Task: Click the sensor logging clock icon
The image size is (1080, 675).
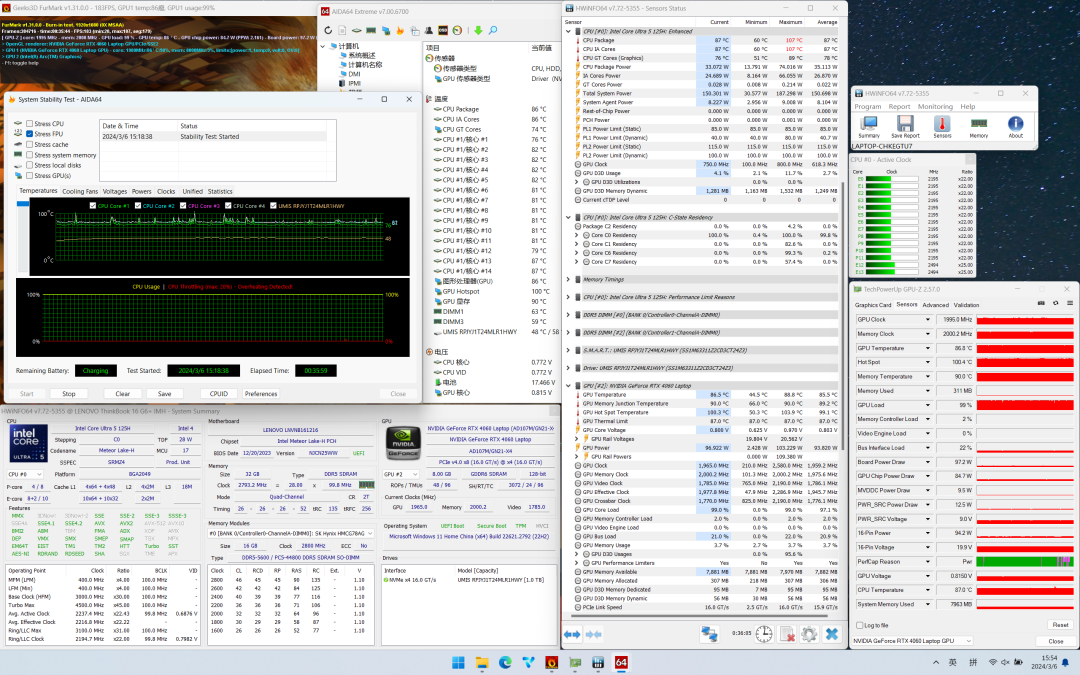Action: click(763, 634)
